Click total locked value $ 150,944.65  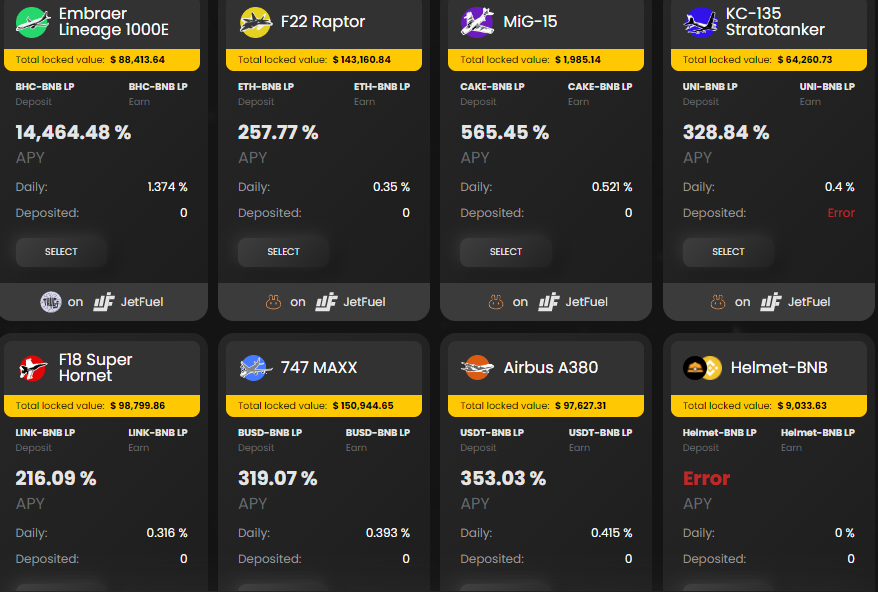(363, 406)
